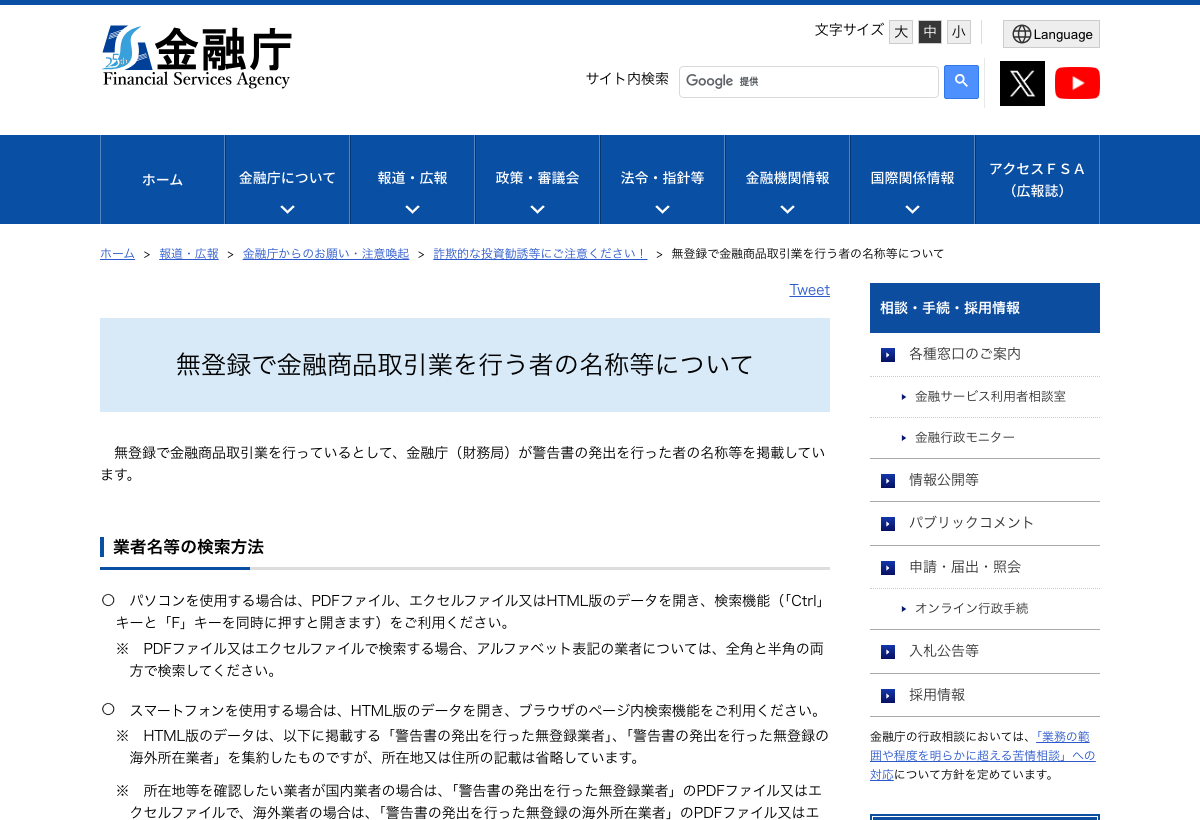Screen dimensions: 1200x820
Task: Click the 報道・広報 breadcrumb link
Action: pos(189,254)
